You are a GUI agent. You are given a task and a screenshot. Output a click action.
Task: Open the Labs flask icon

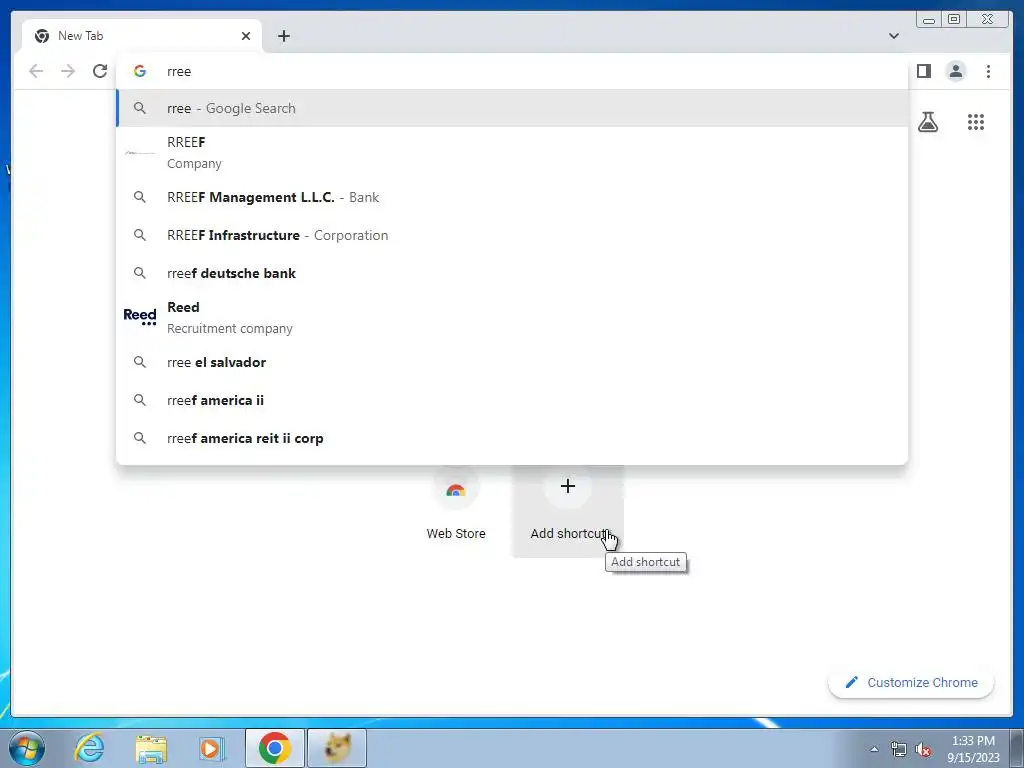[927, 122]
